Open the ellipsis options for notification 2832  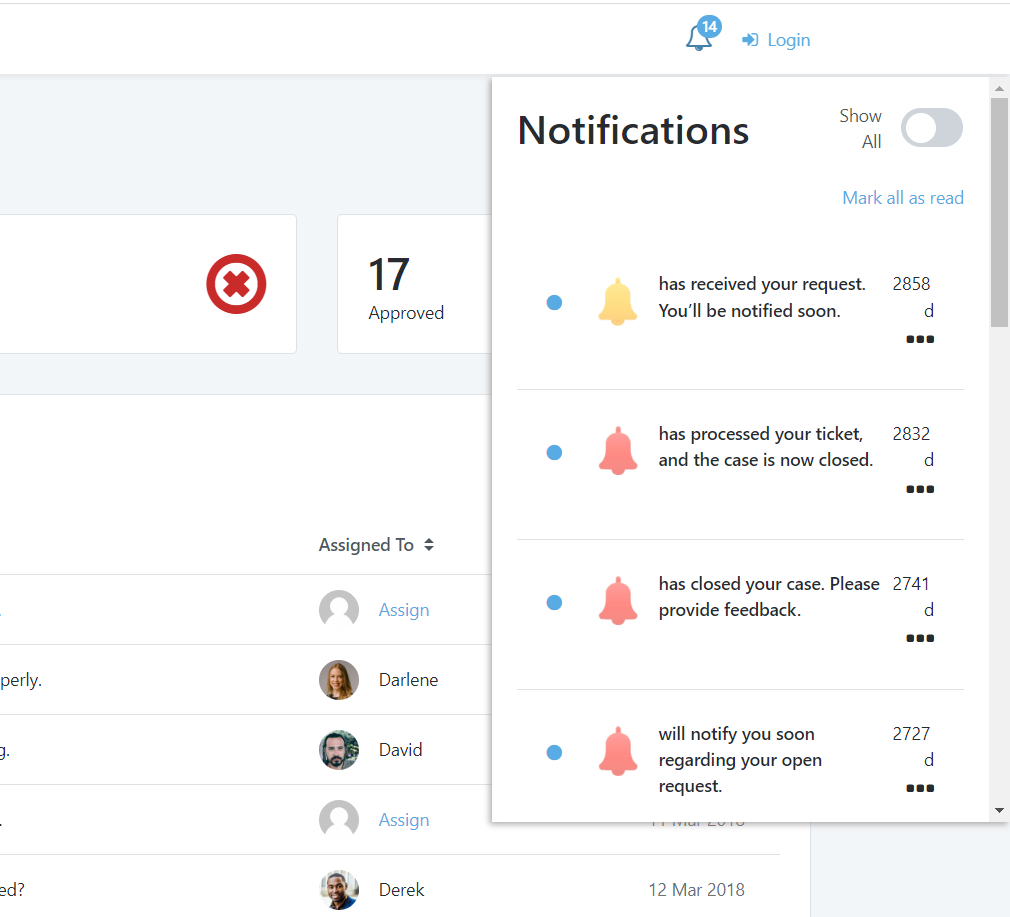pyautogui.click(x=919, y=489)
